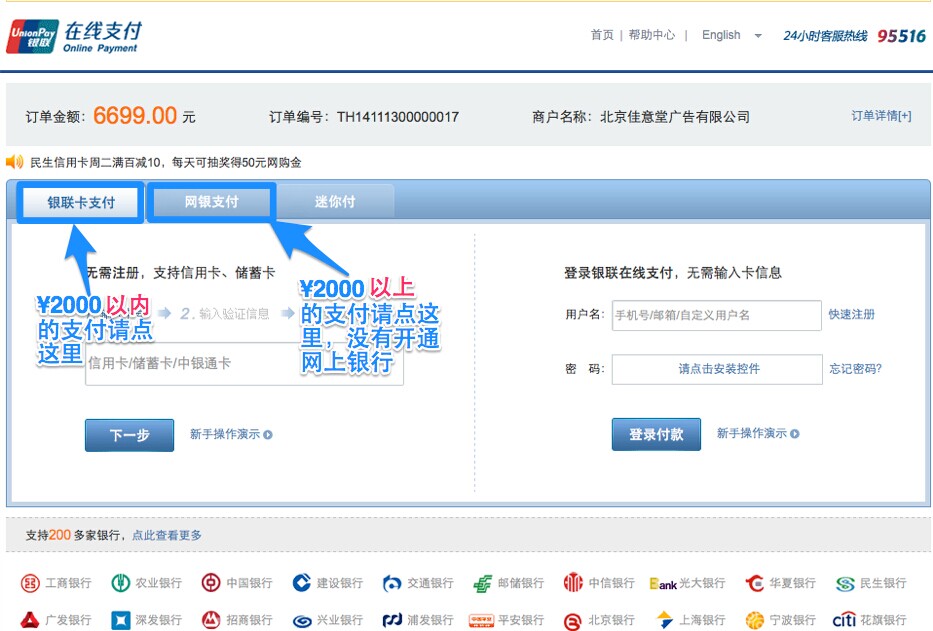The height and width of the screenshot is (631, 933).
Task: Select the 深发银行 bank icon
Action: 121,620
